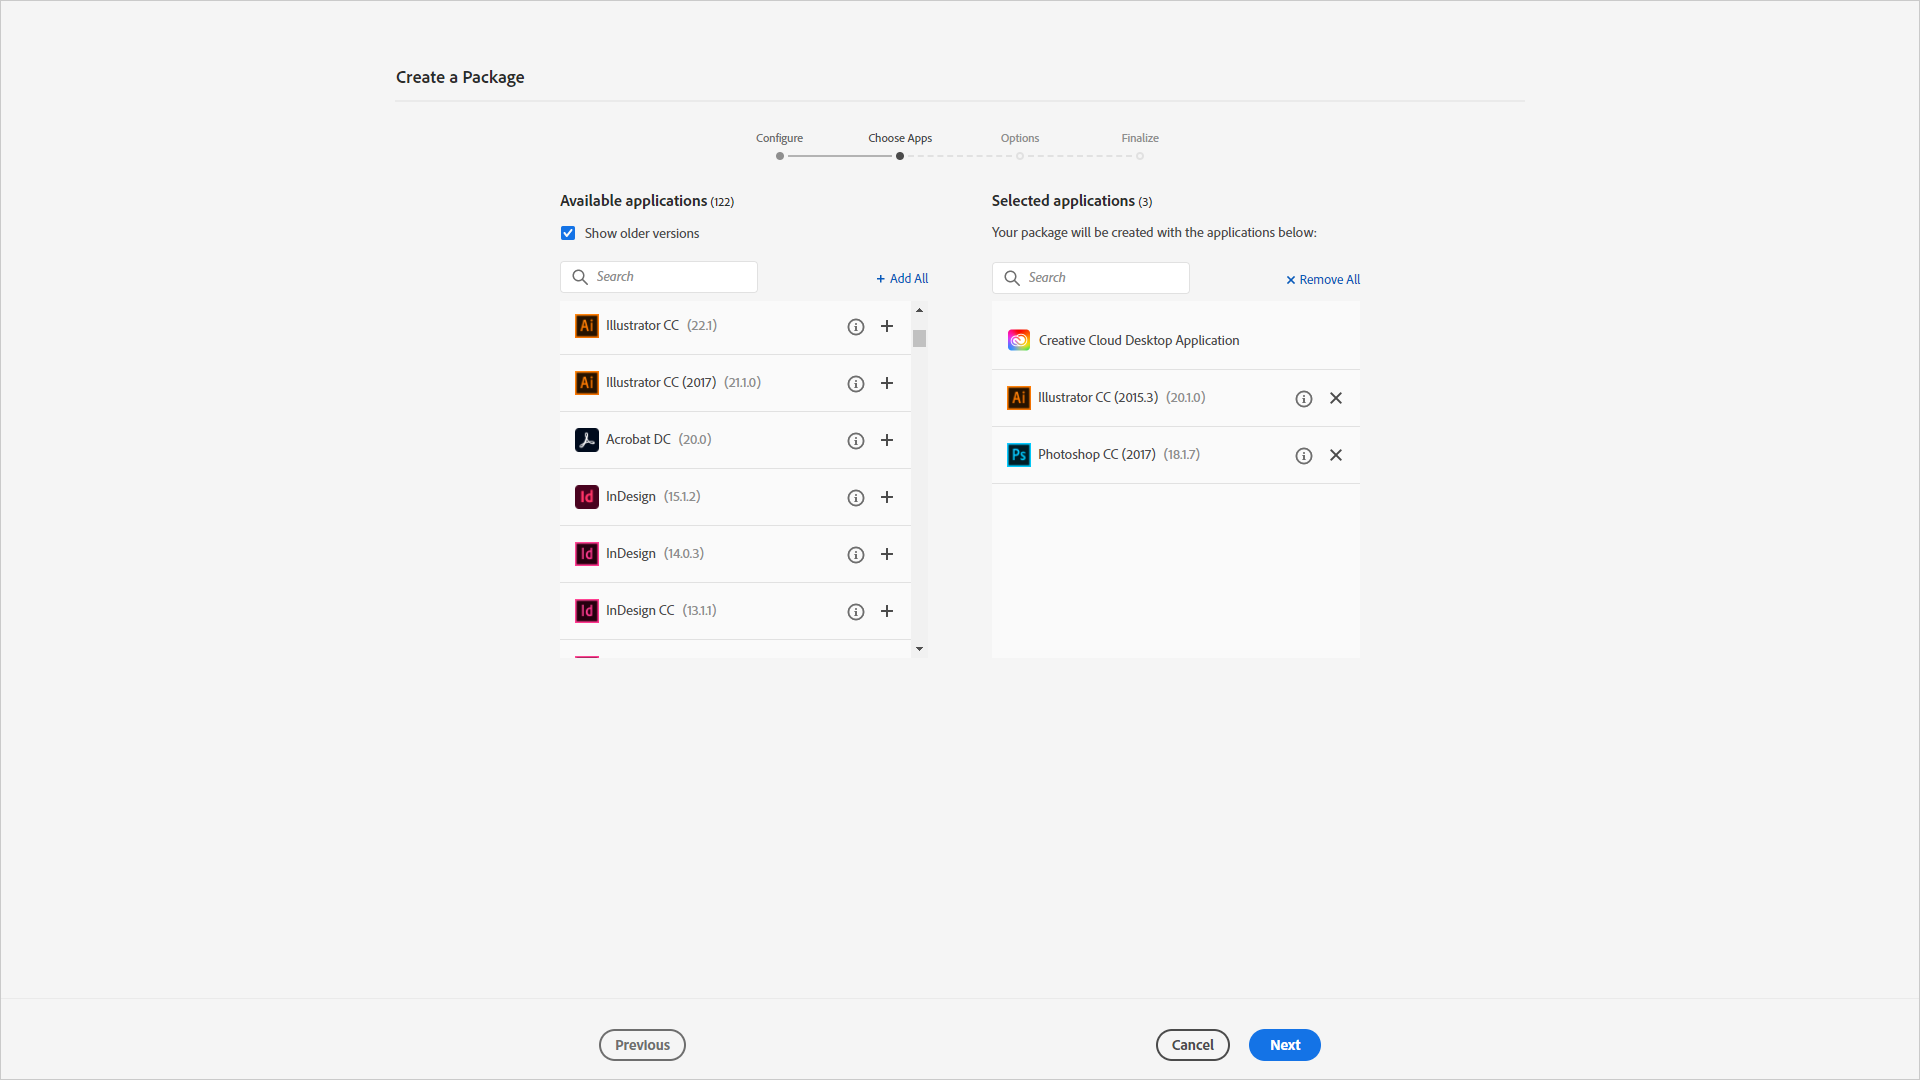The width and height of the screenshot is (1920, 1080).
Task: Click Add All link
Action: click(902, 279)
